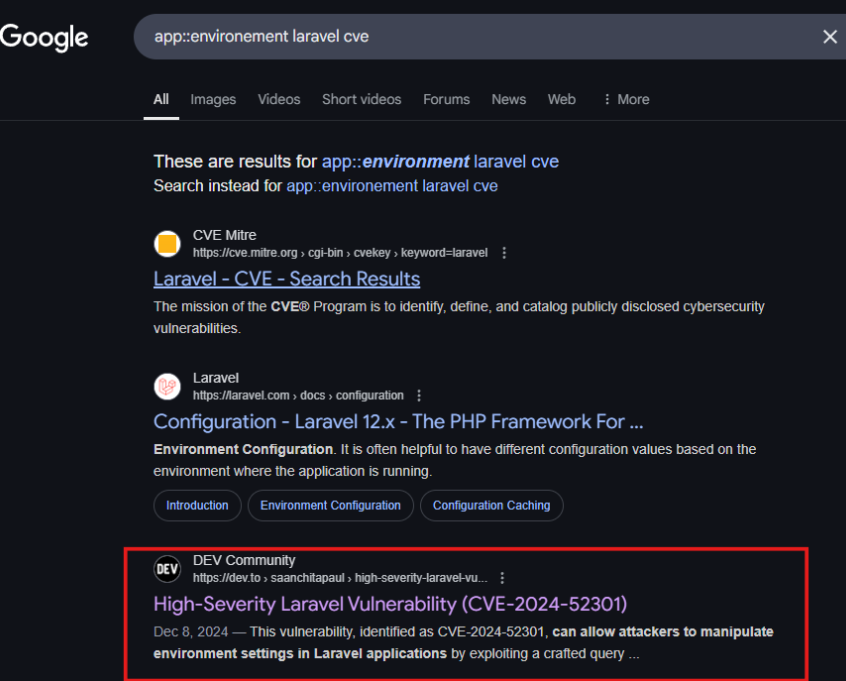Go to the News tab
This screenshot has width=846, height=681.
[x=508, y=99]
